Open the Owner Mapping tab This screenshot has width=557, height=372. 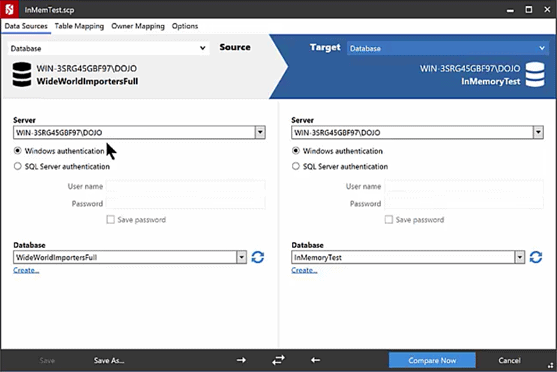(138, 26)
